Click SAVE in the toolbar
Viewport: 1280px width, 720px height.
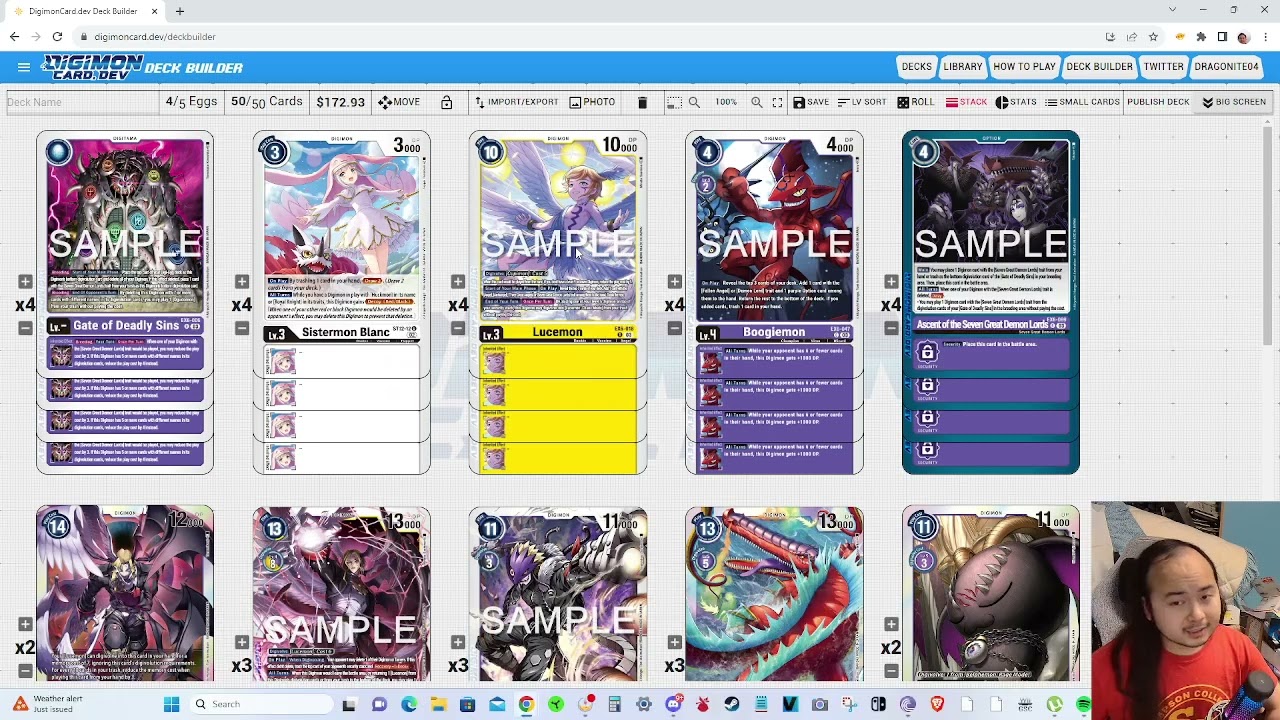coord(810,102)
